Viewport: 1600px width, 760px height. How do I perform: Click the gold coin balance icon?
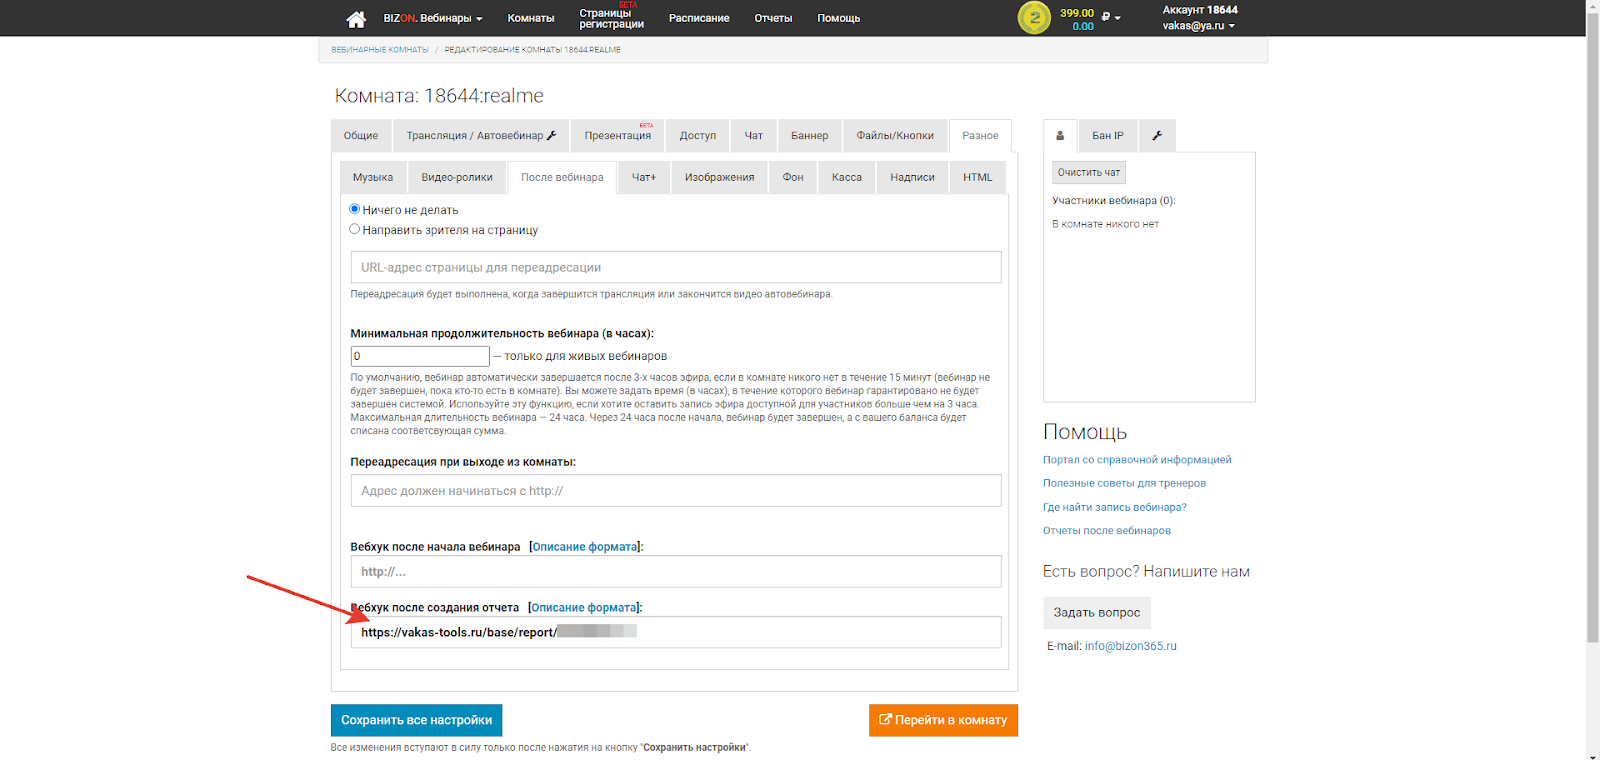[1034, 18]
